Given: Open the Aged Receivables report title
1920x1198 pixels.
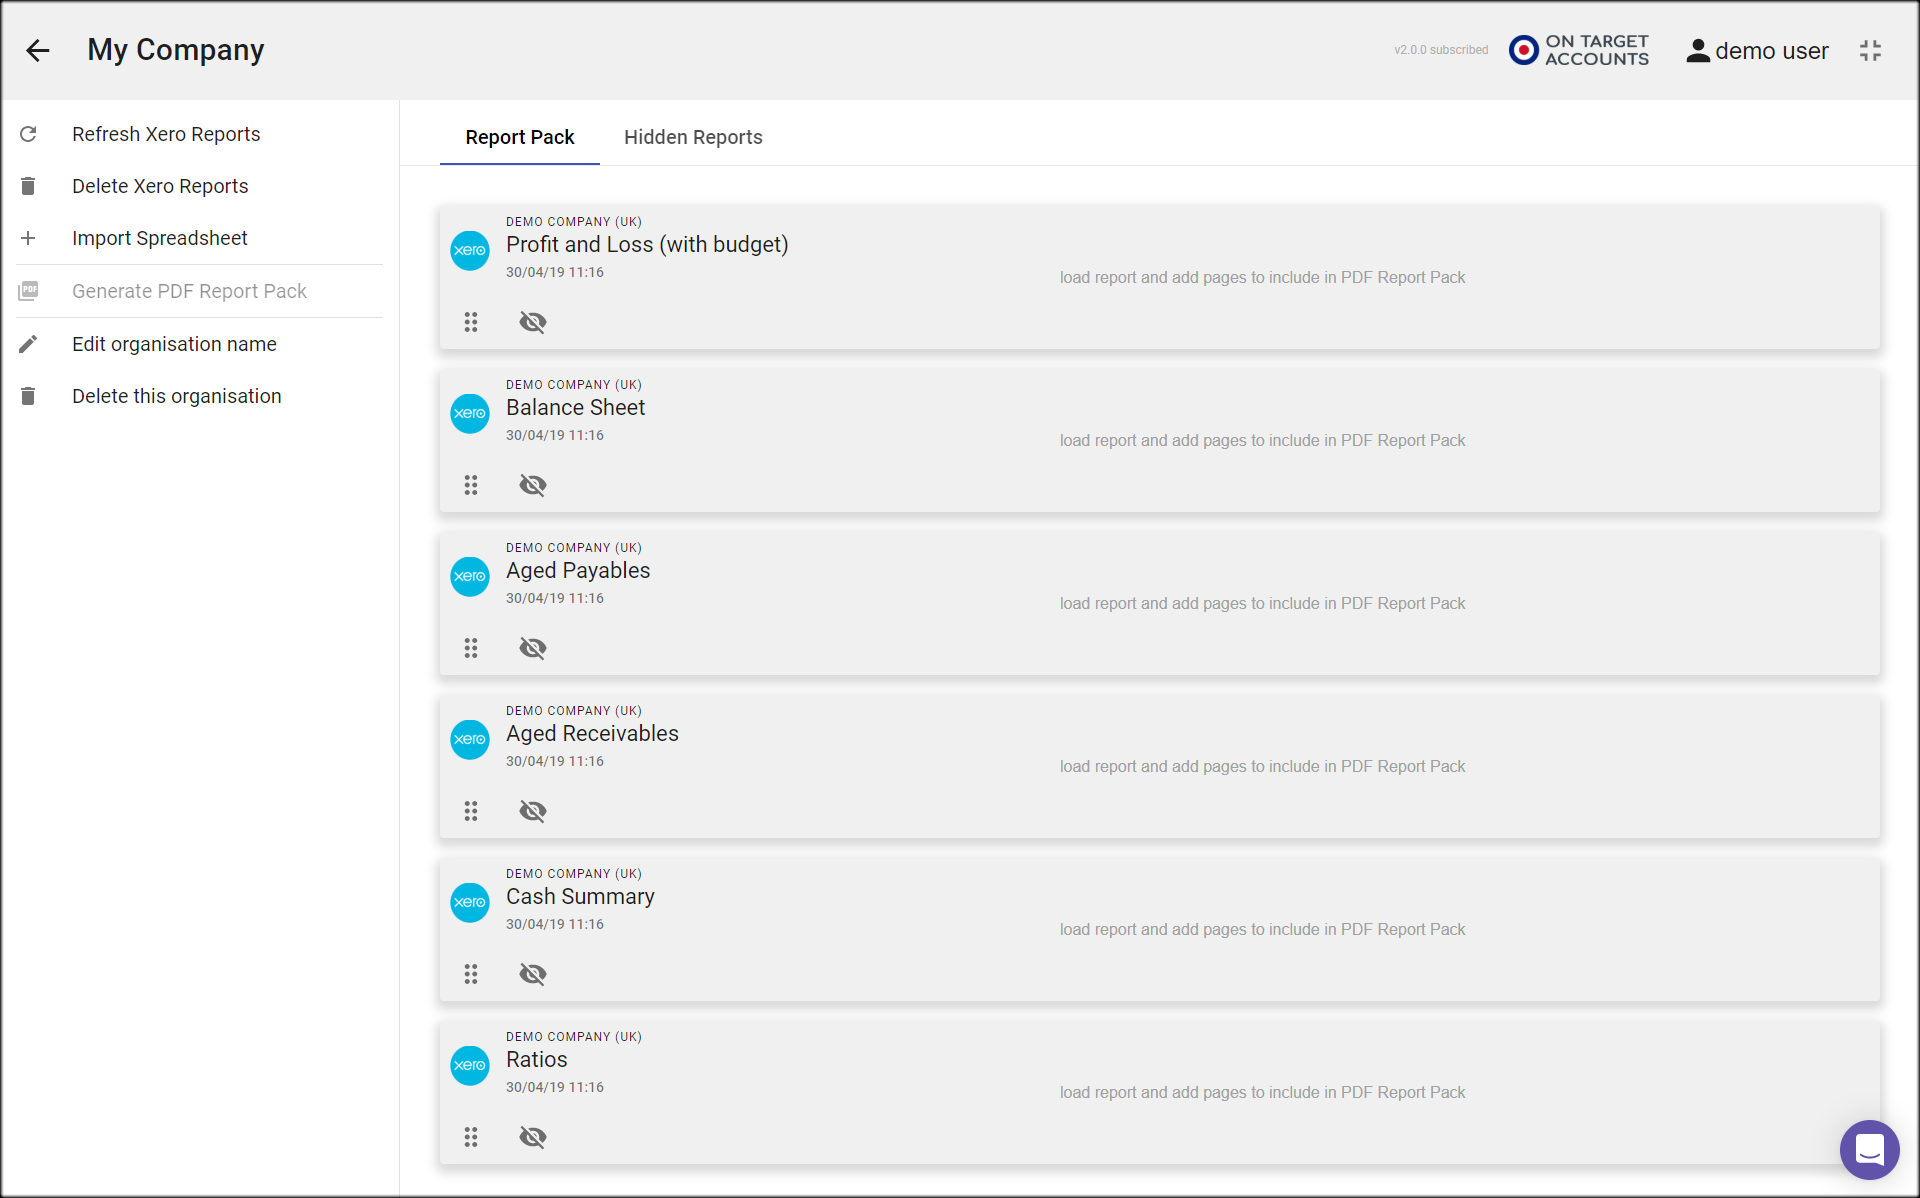Looking at the screenshot, I should (x=592, y=734).
